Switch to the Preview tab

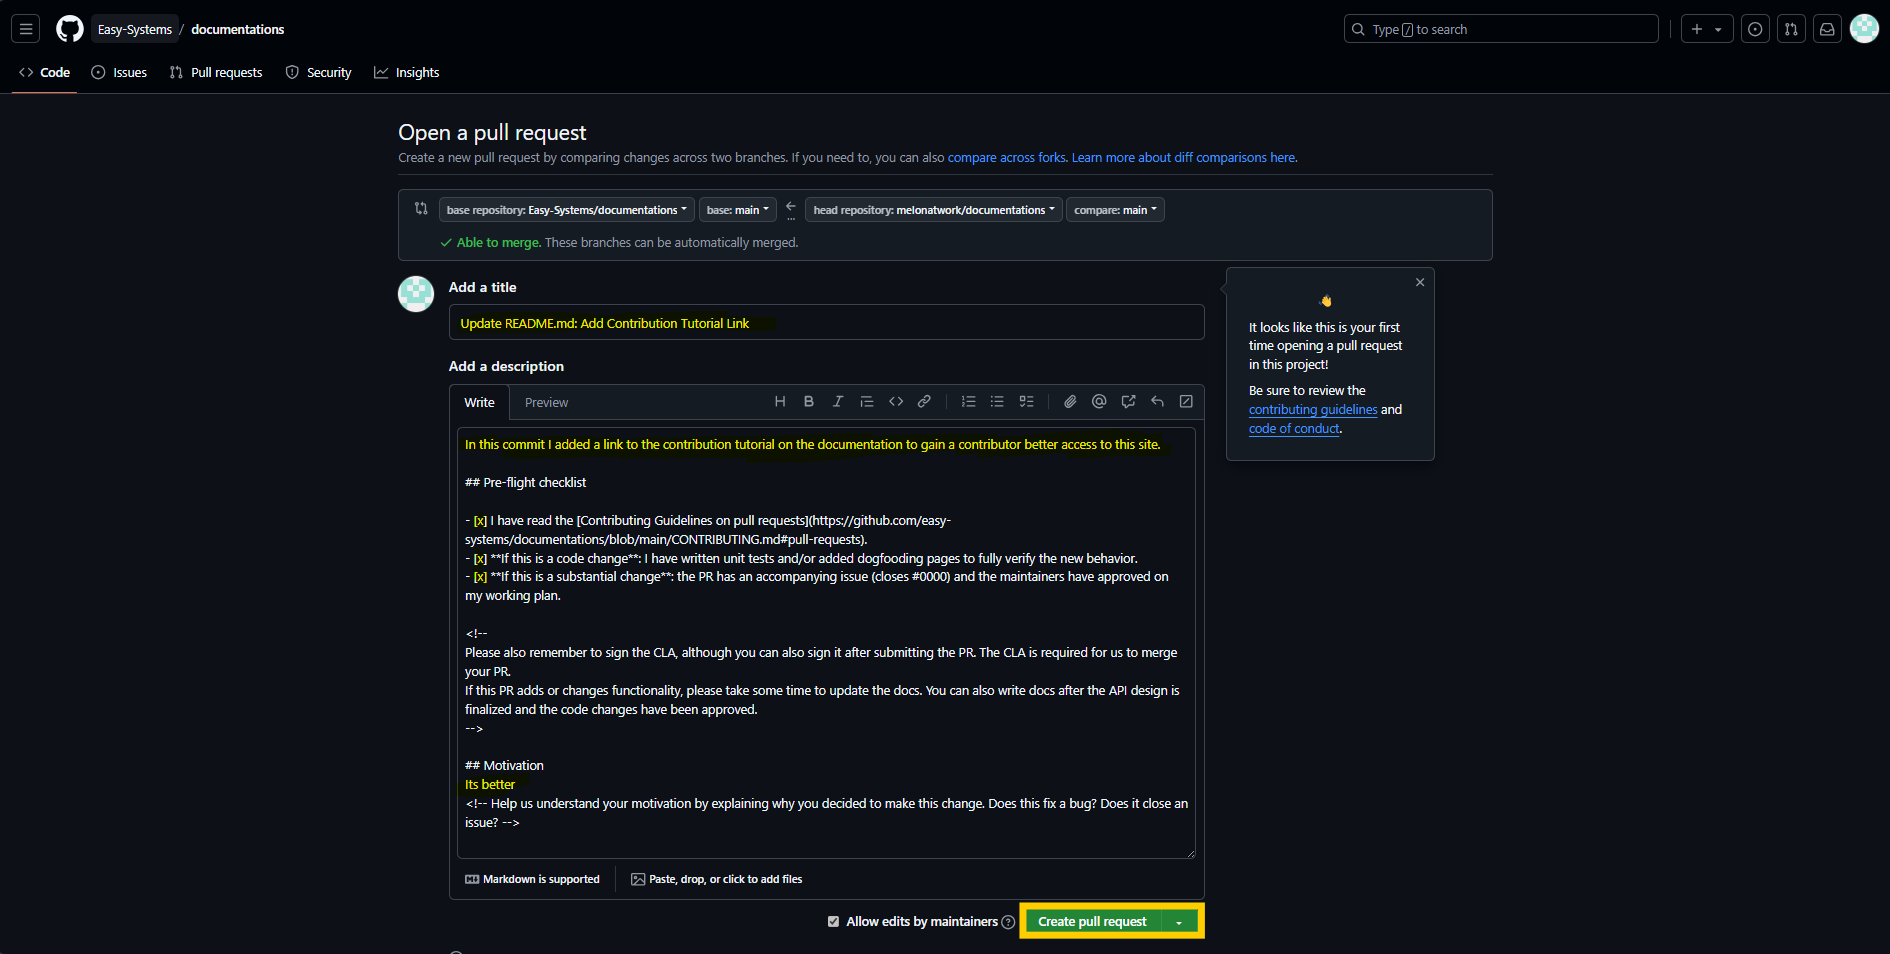click(546, 403)
